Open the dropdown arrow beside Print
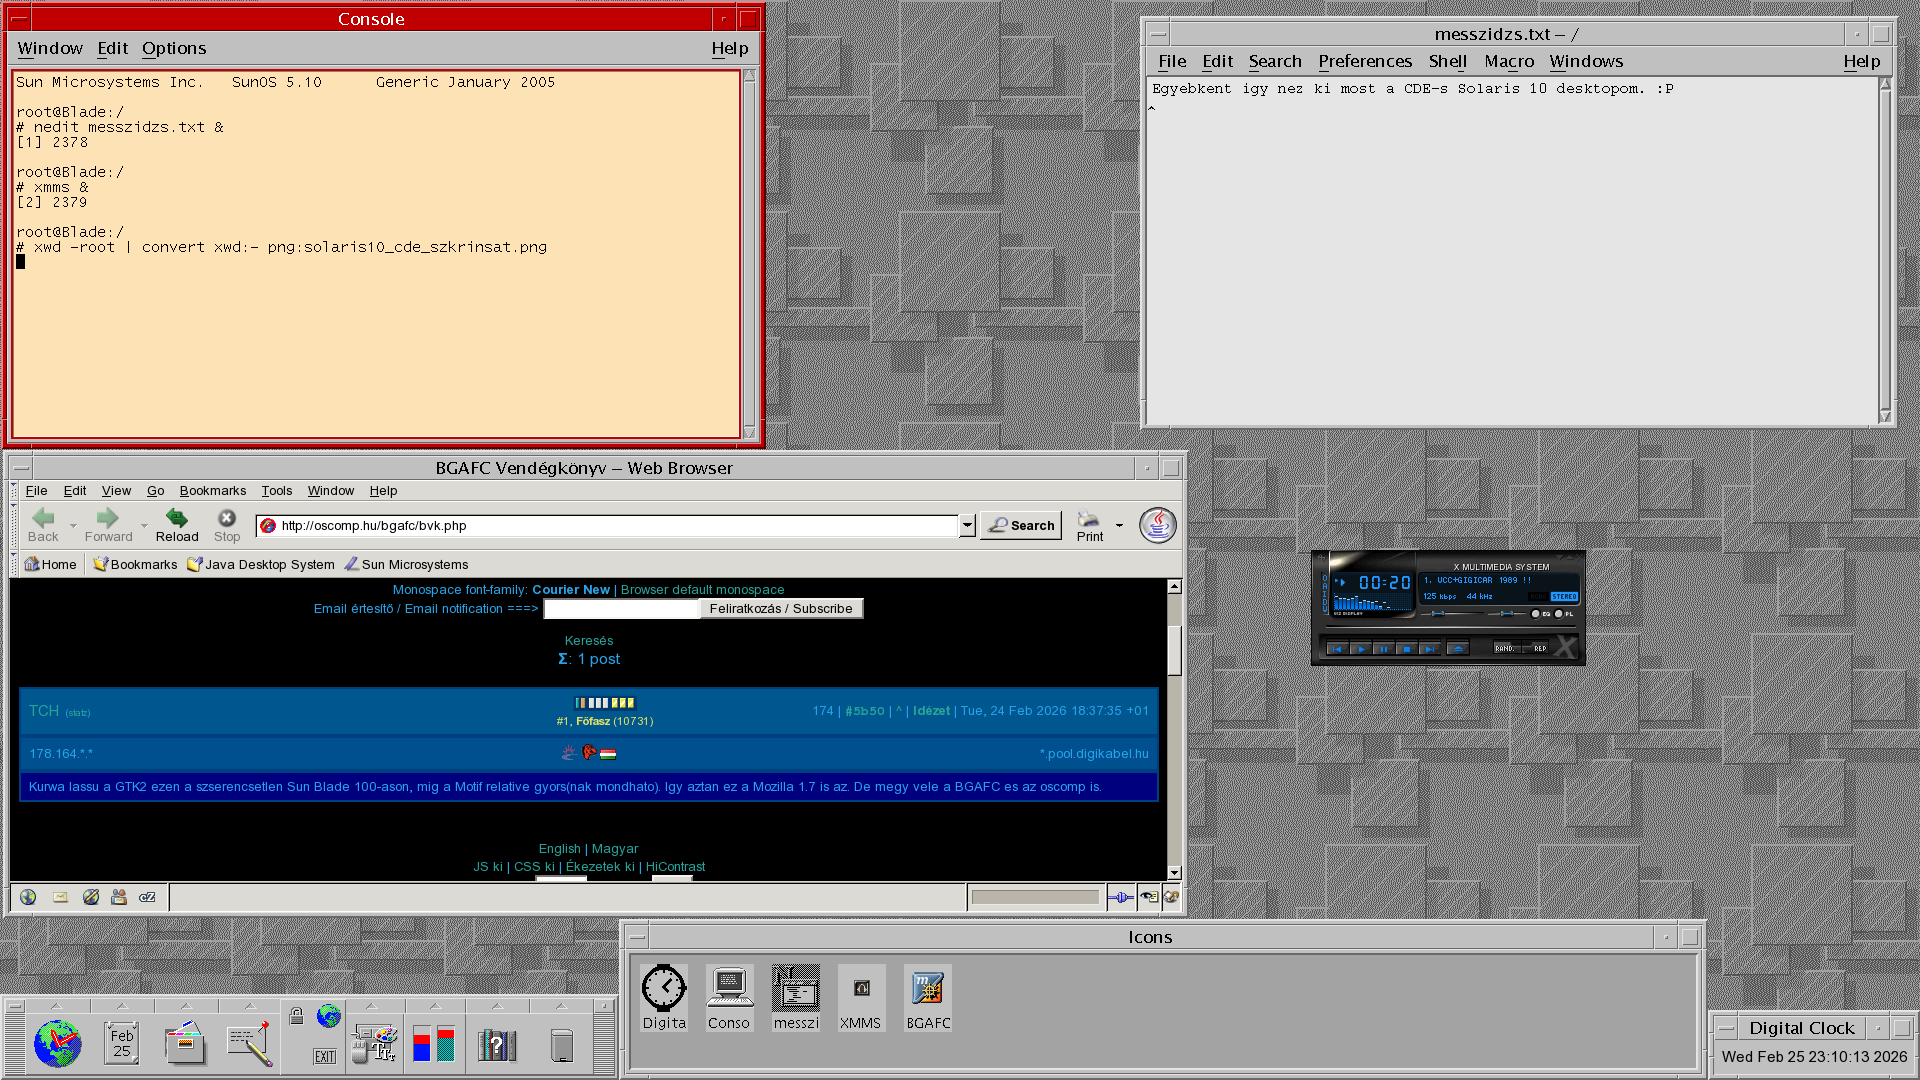The image size is (1920, 1080). 1119,525
